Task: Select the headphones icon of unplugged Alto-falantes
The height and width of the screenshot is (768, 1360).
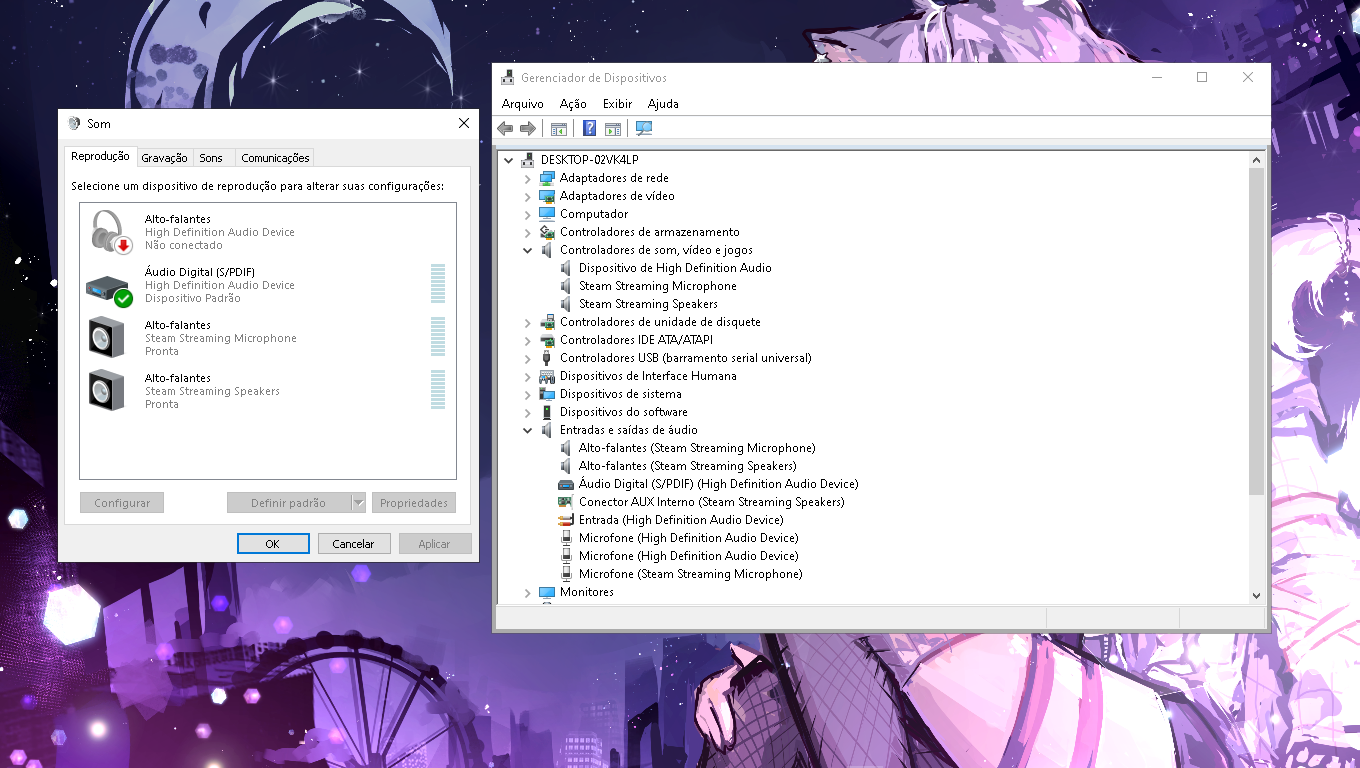Action: coord(110,231)
